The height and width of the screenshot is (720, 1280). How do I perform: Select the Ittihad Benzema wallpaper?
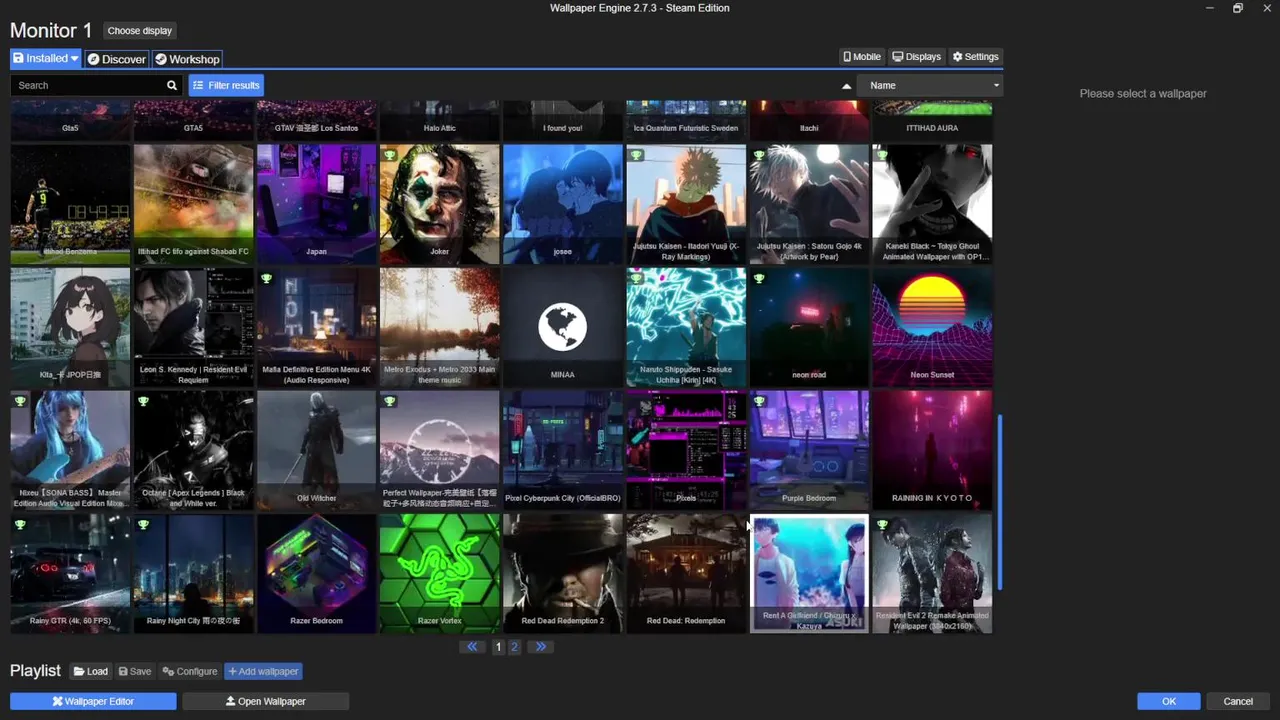(70, 204)
